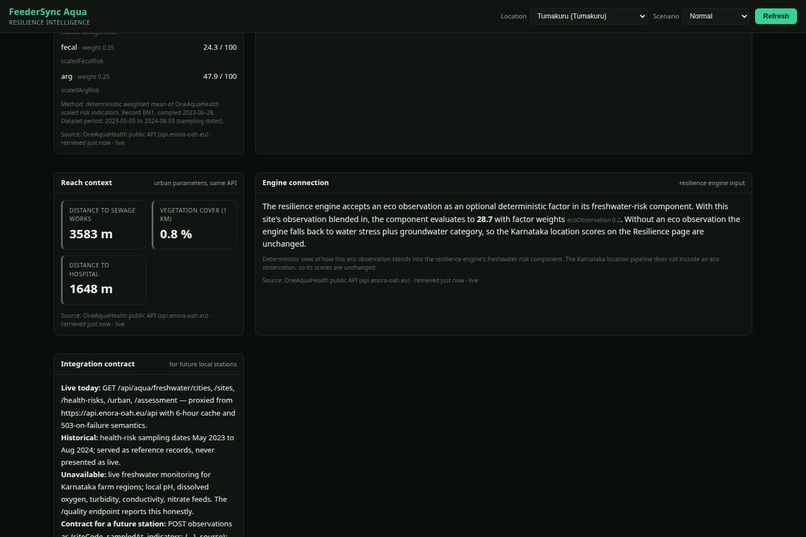Click the fecal score '24.3 / 100'
806x537 pixels.
[x=220, y=47]
